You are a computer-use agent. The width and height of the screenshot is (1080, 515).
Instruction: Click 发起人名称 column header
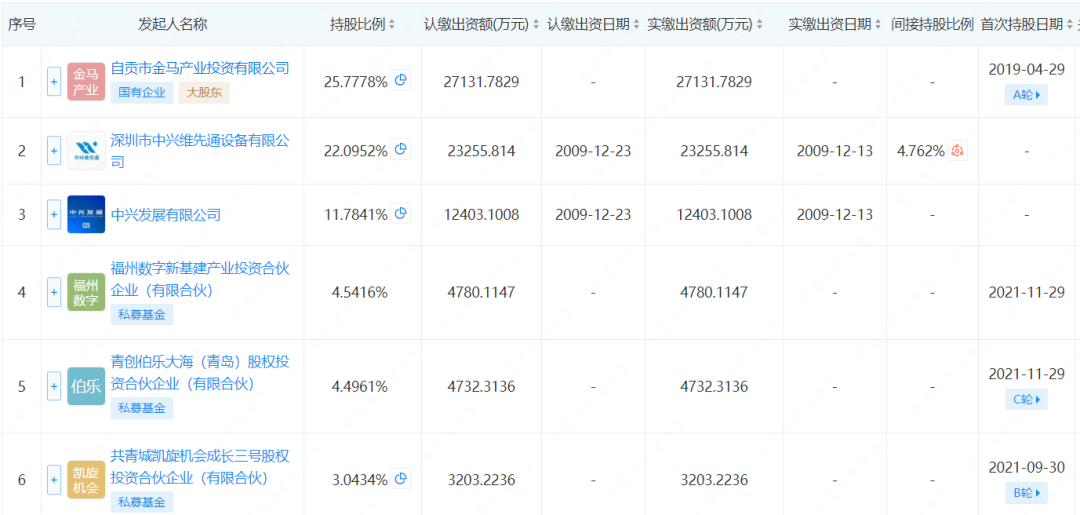173,24
